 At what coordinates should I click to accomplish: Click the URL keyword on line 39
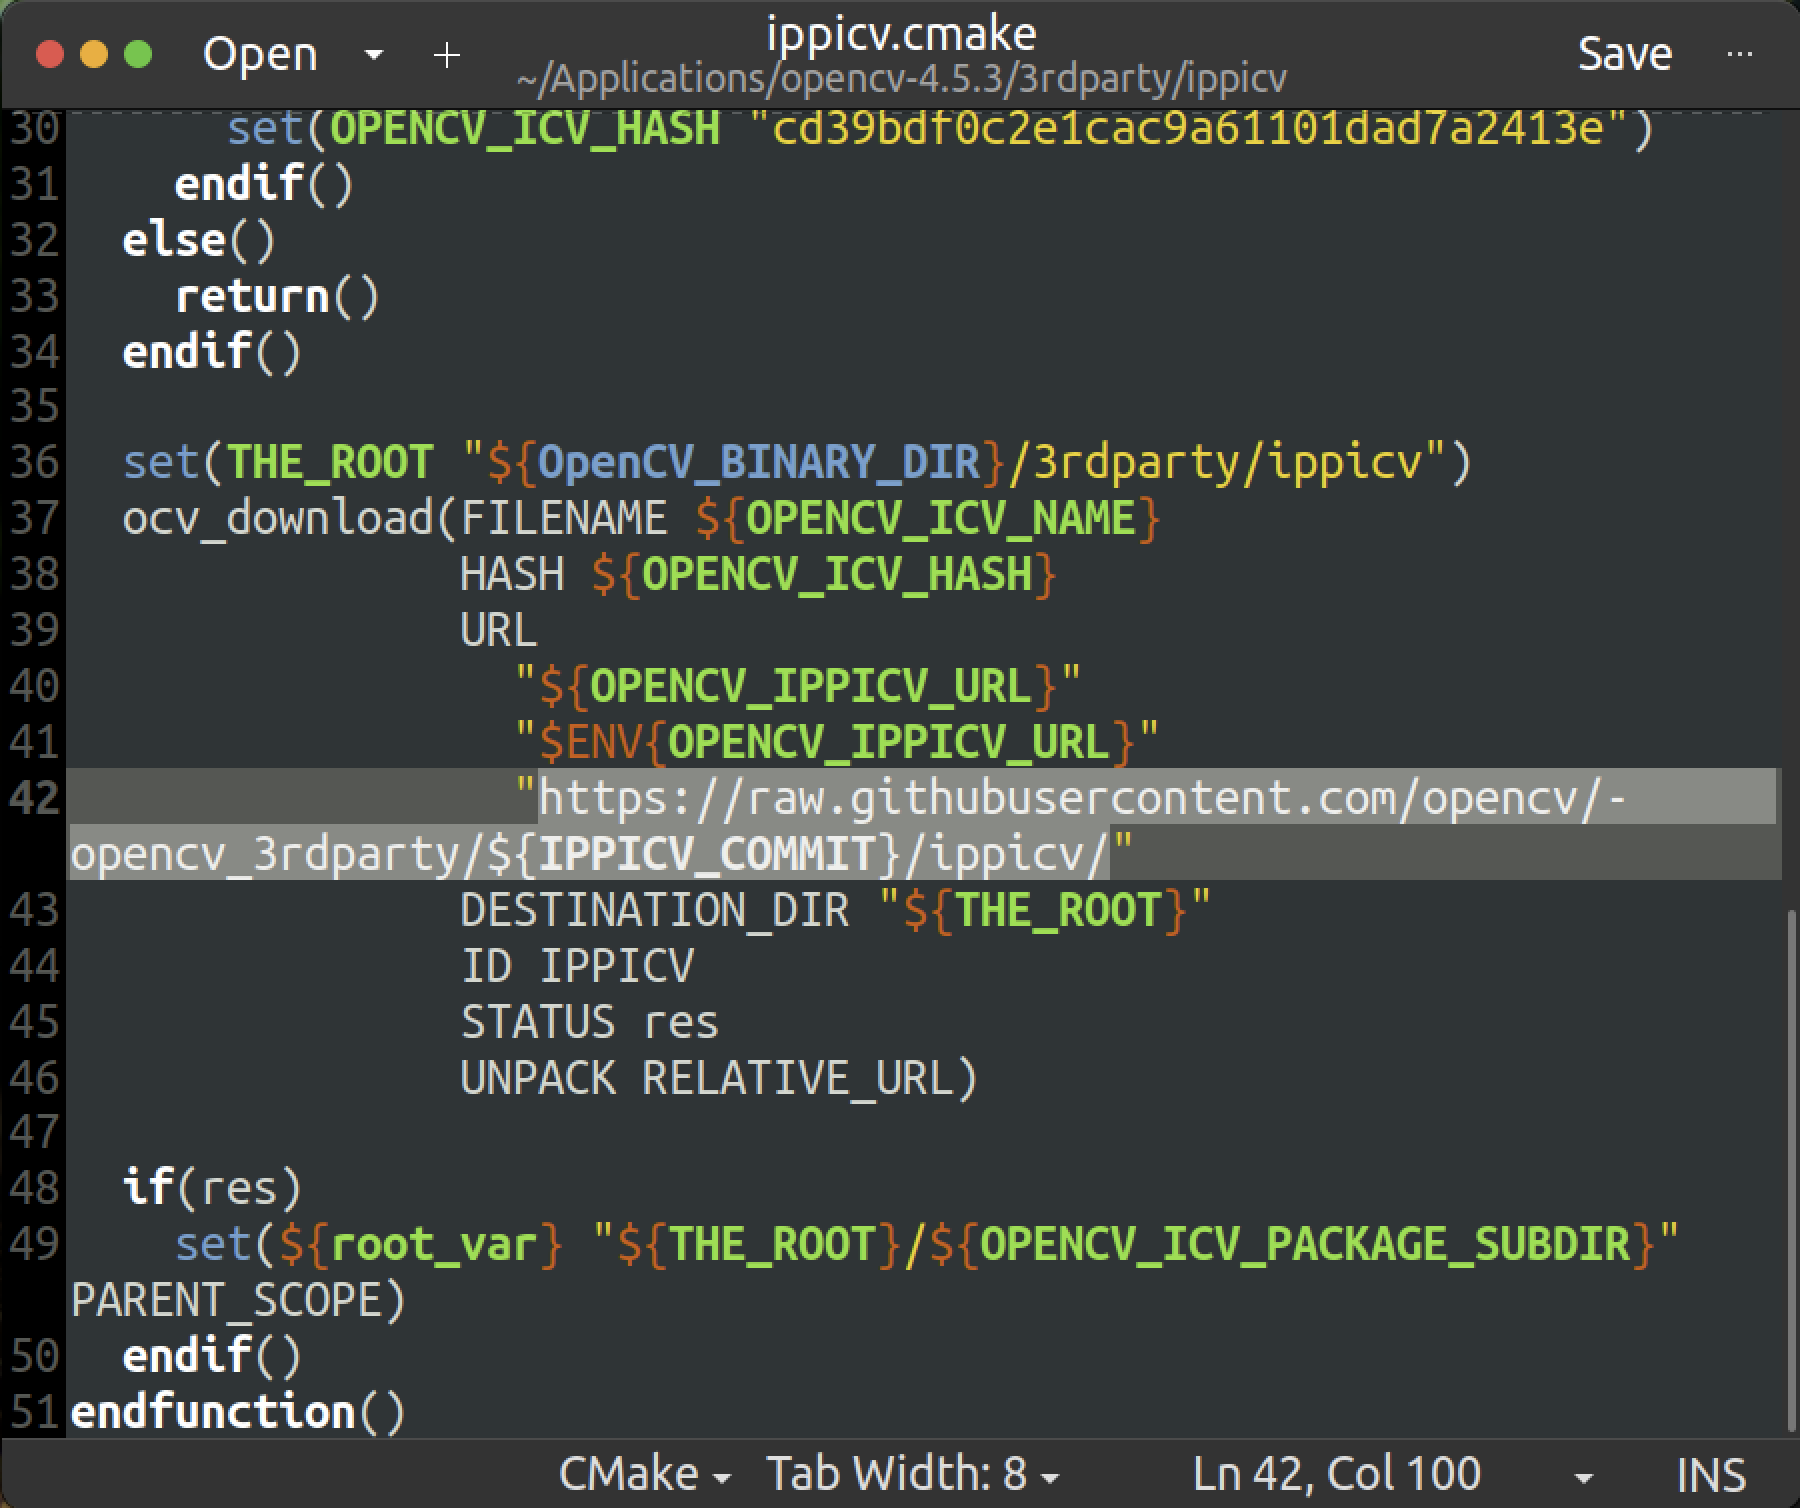click(498, 630)
